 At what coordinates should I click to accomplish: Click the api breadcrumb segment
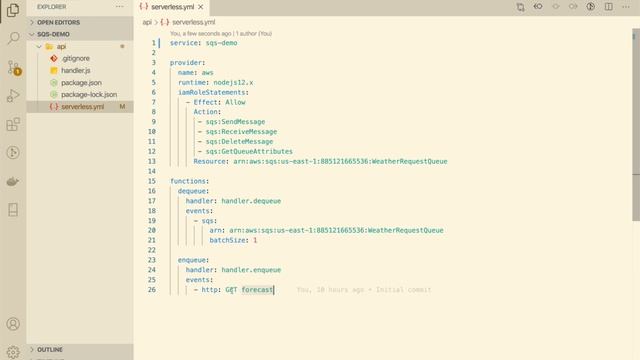pyautogui.click(x=147, y=22)
